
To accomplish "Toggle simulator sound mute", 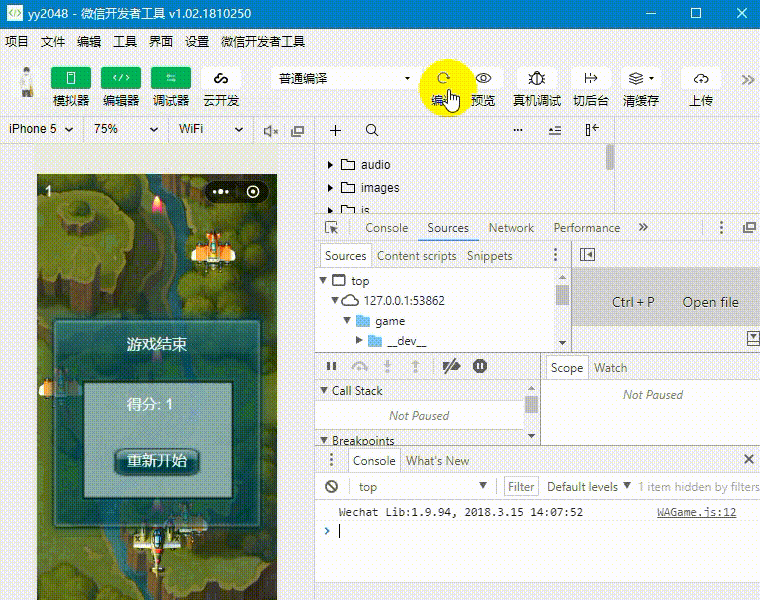I will click(x=270, y=130).
